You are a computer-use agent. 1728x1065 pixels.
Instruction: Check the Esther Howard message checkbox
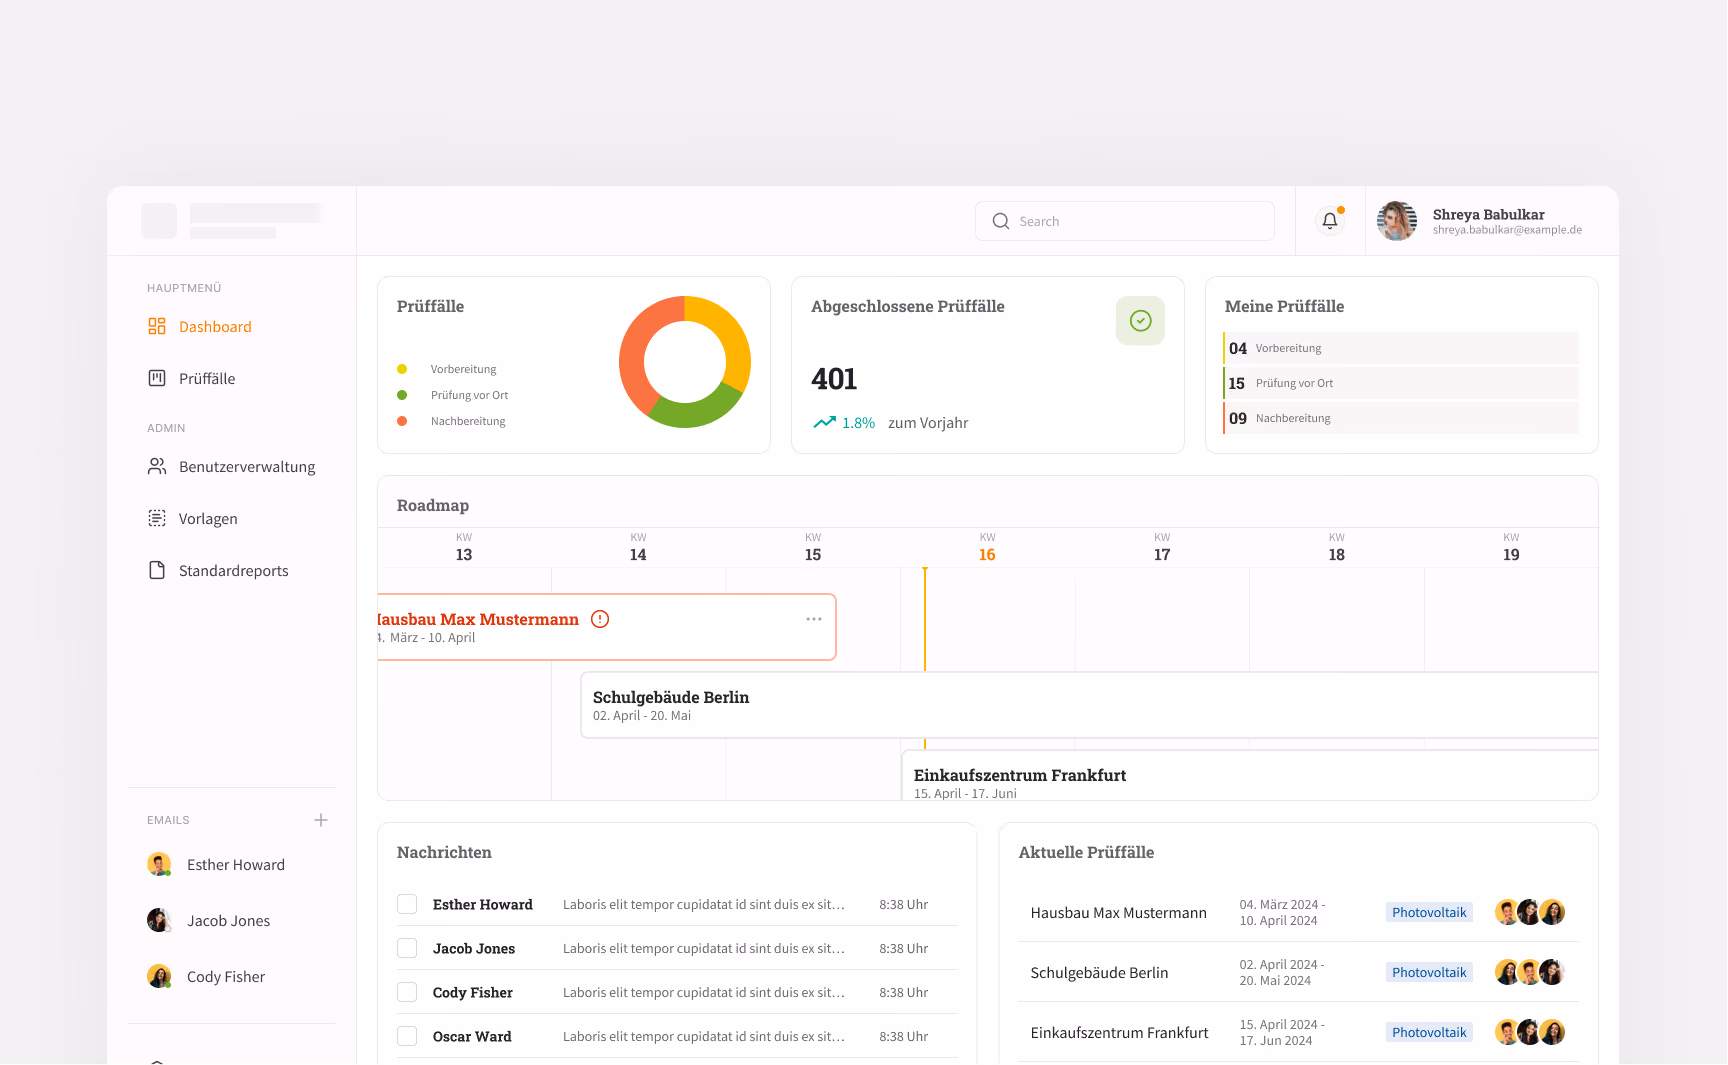[x=407, y=904]
